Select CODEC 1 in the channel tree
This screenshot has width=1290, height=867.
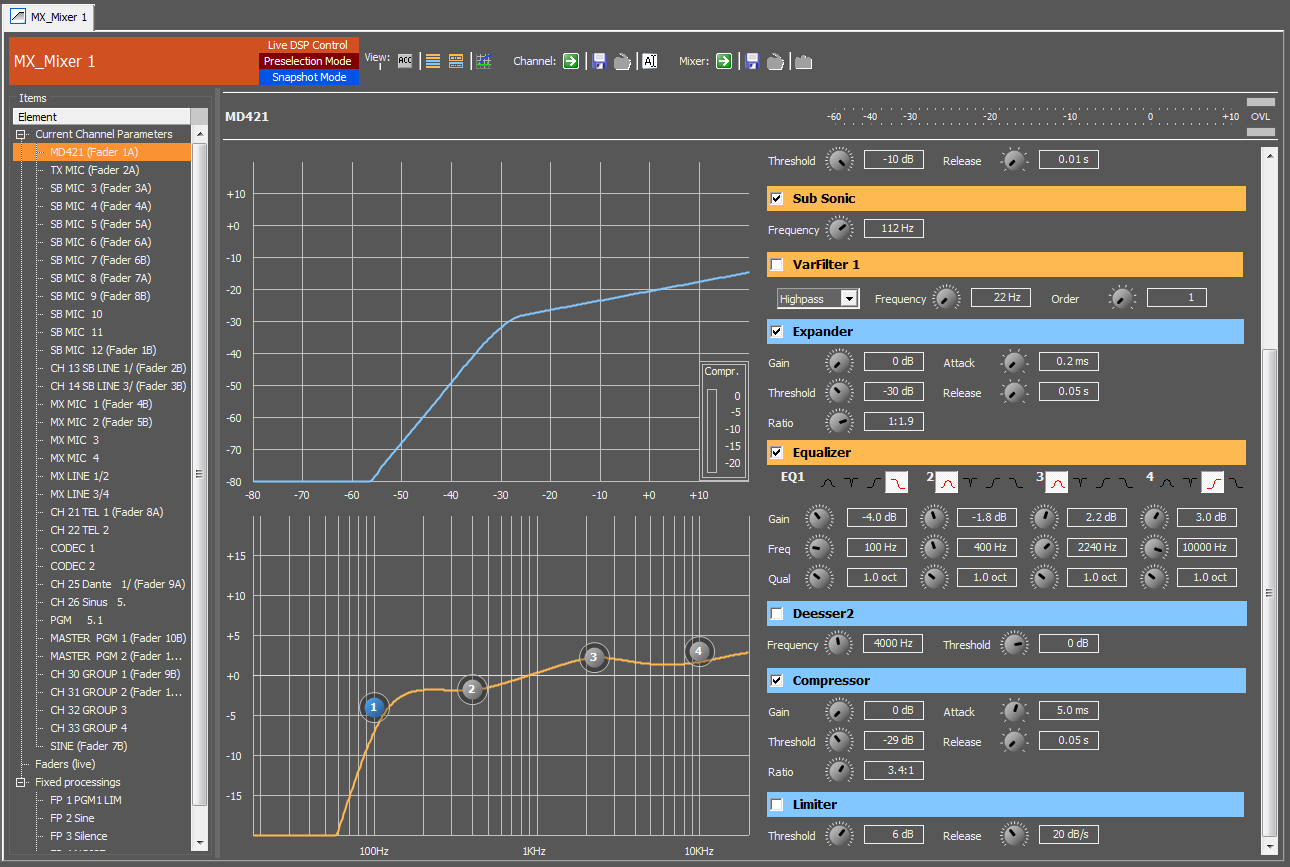73,548
